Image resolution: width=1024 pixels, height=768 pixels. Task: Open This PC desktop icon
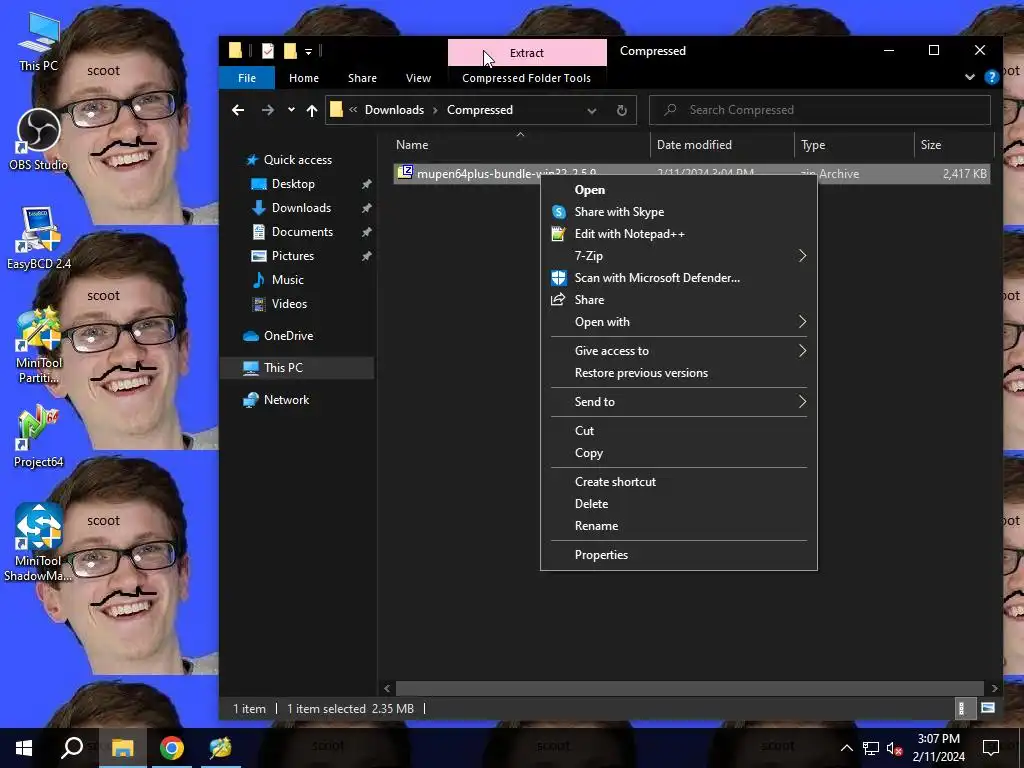pyautogui.click(x=38, y=40)
